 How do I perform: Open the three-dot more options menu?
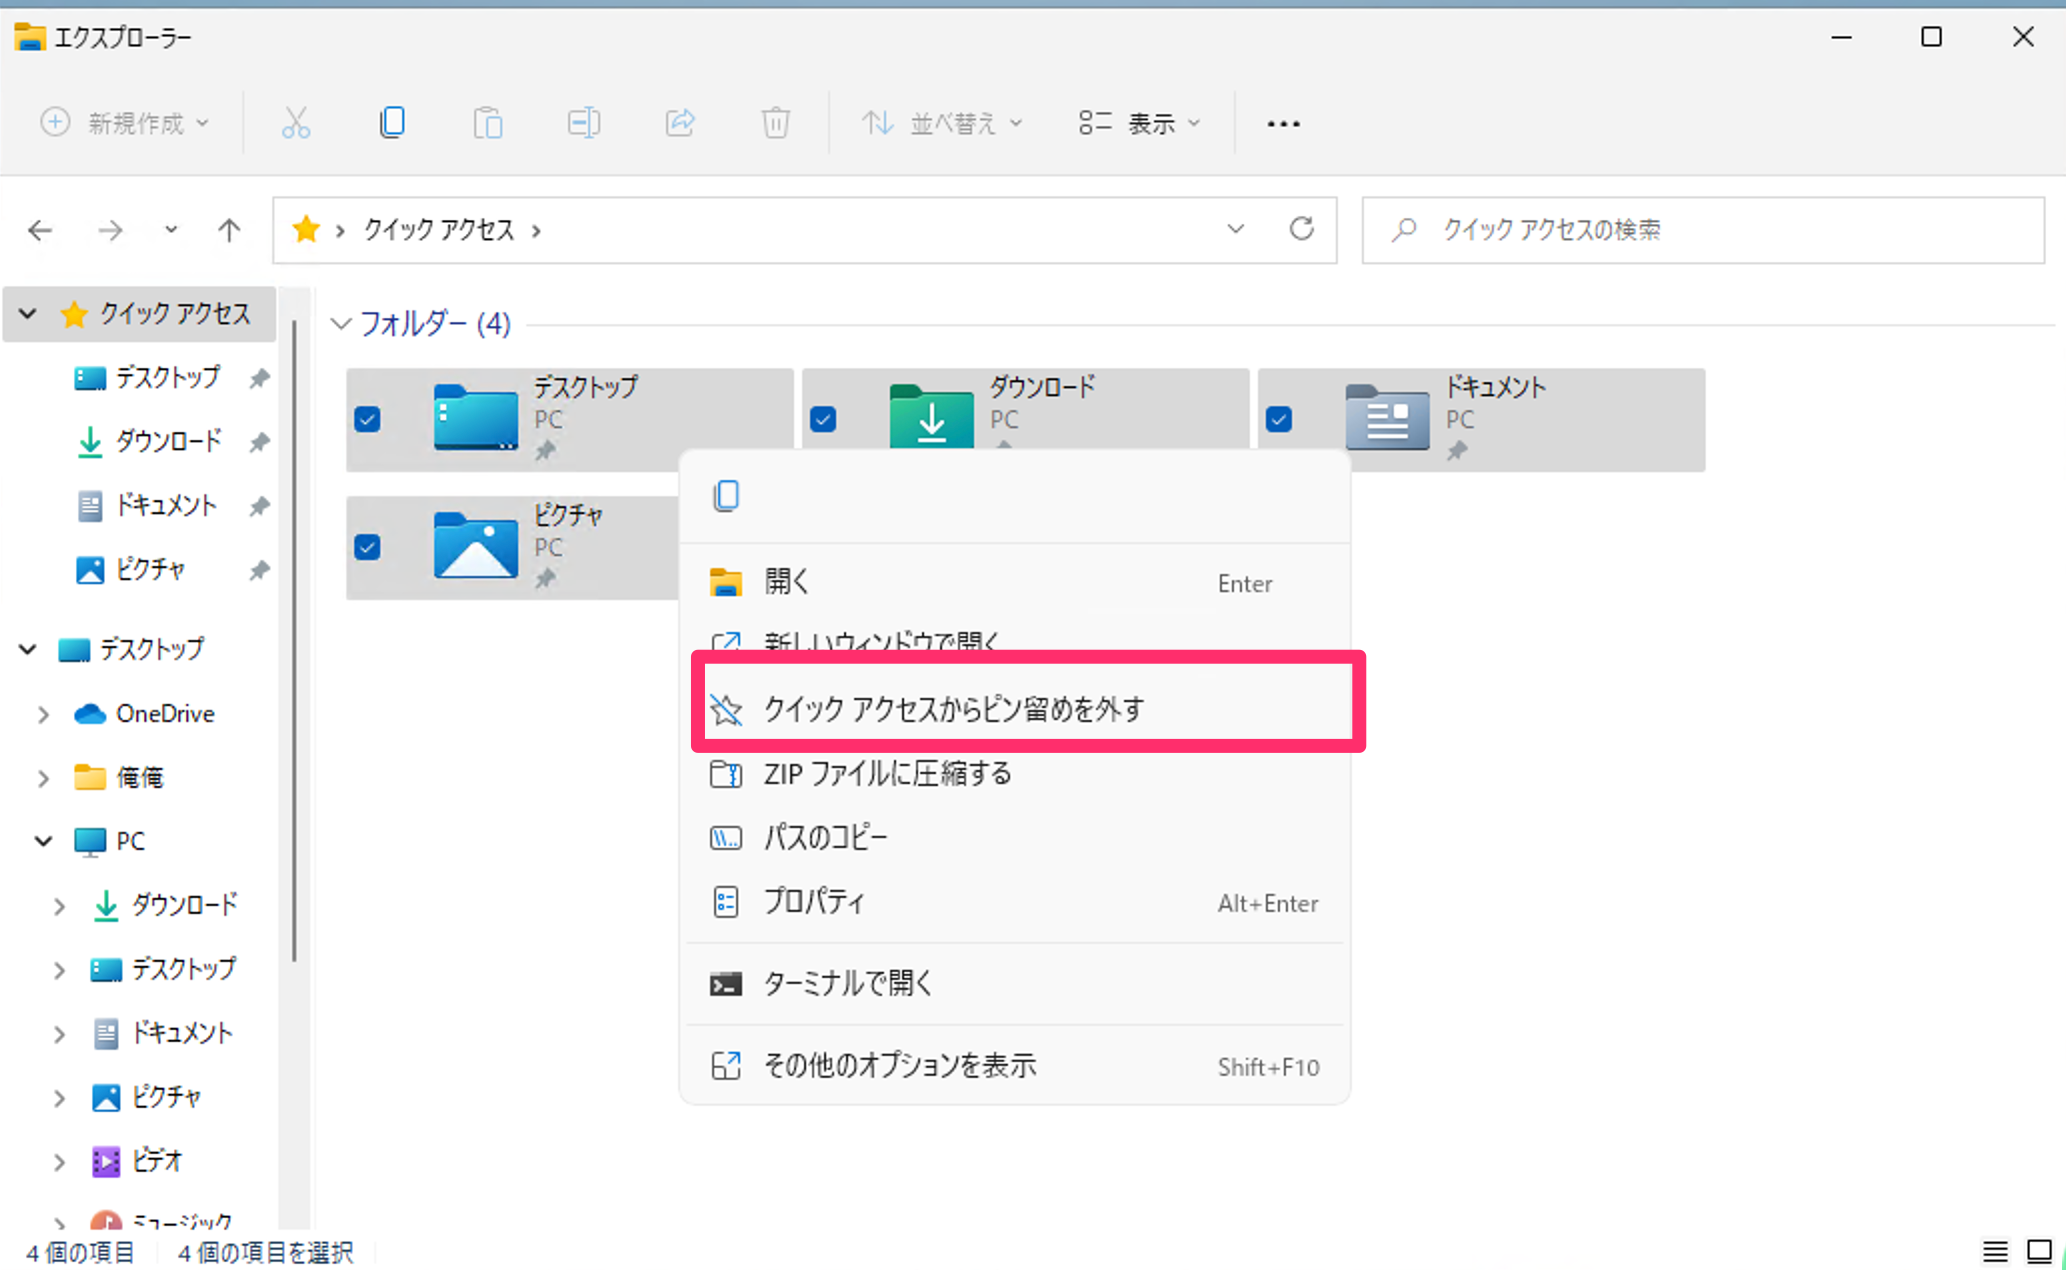tap(1284, 124)
